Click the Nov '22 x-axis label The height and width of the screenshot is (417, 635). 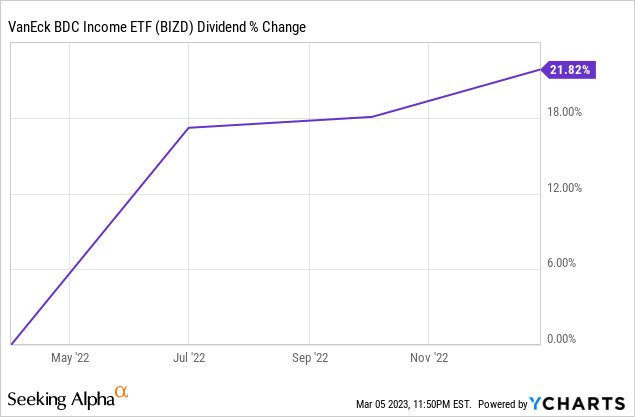click(429, 356)
